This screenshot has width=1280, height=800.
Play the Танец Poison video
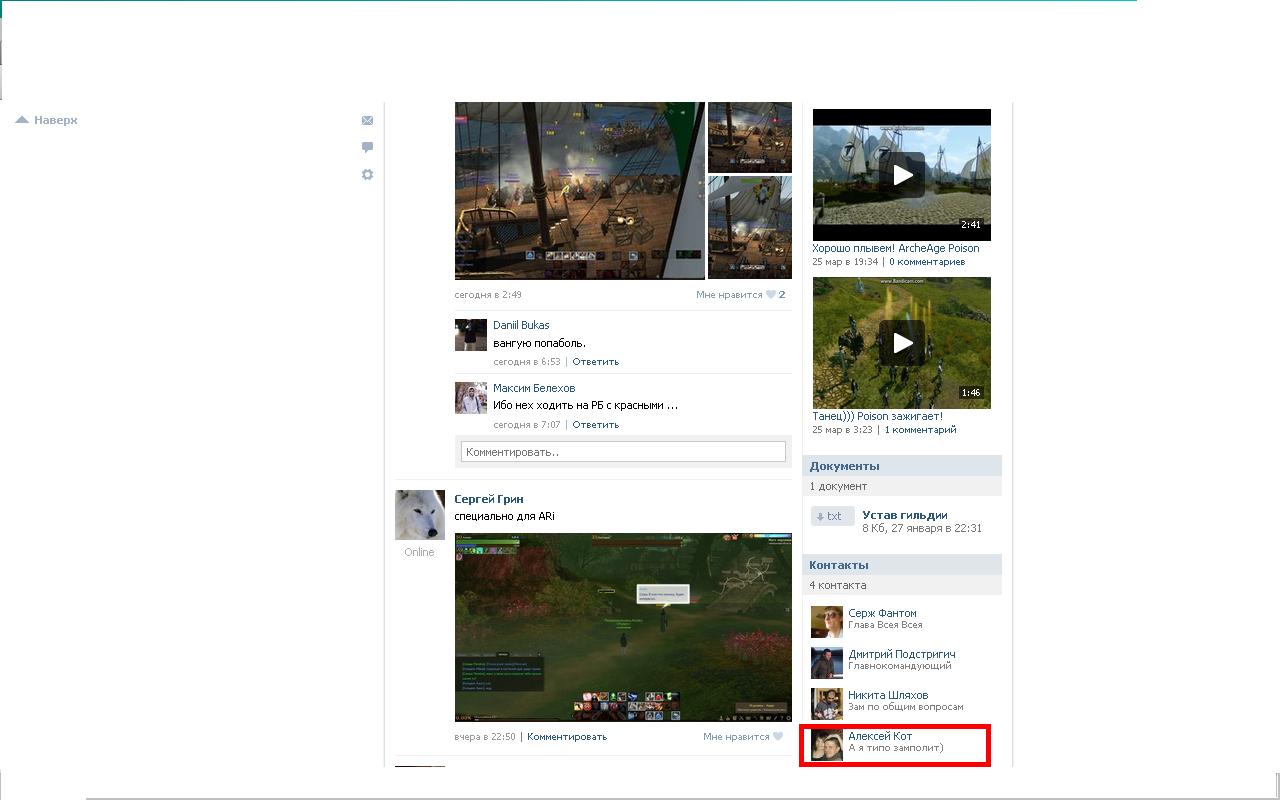tap(902, 343)
